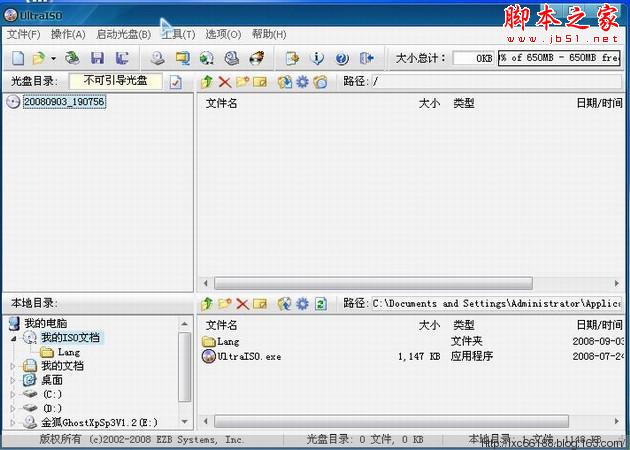Mount image to virtual drive icon

pos(232,59)
